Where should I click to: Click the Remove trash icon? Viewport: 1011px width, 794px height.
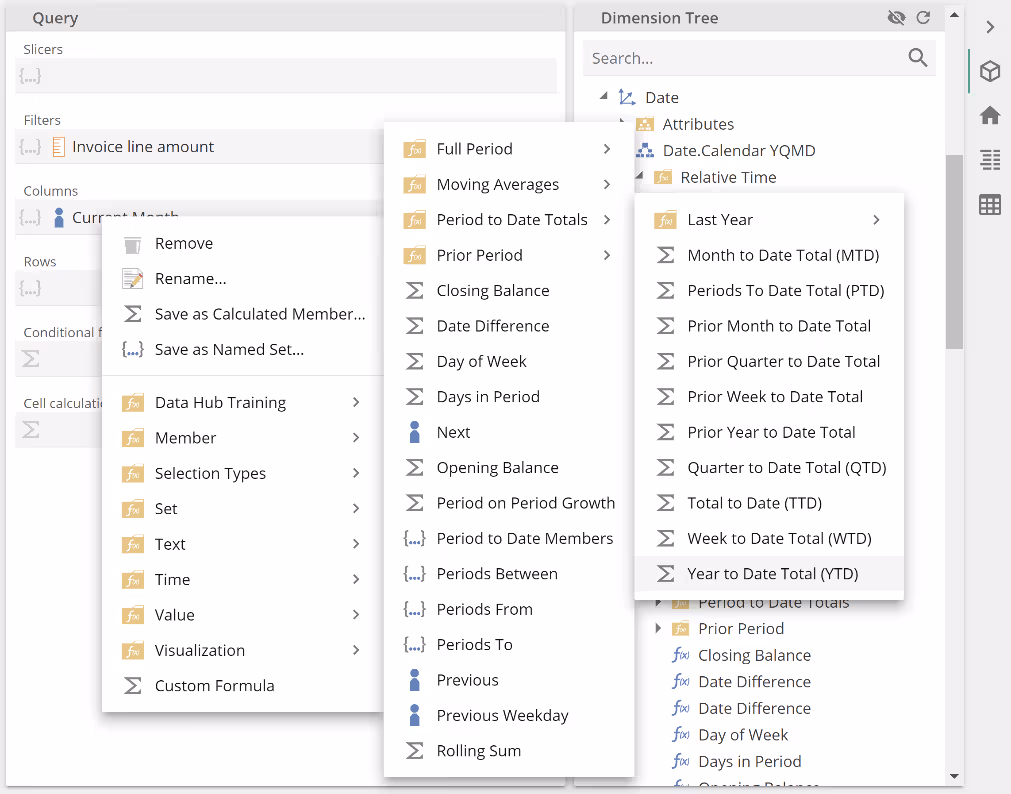click(x=132, y=244)
